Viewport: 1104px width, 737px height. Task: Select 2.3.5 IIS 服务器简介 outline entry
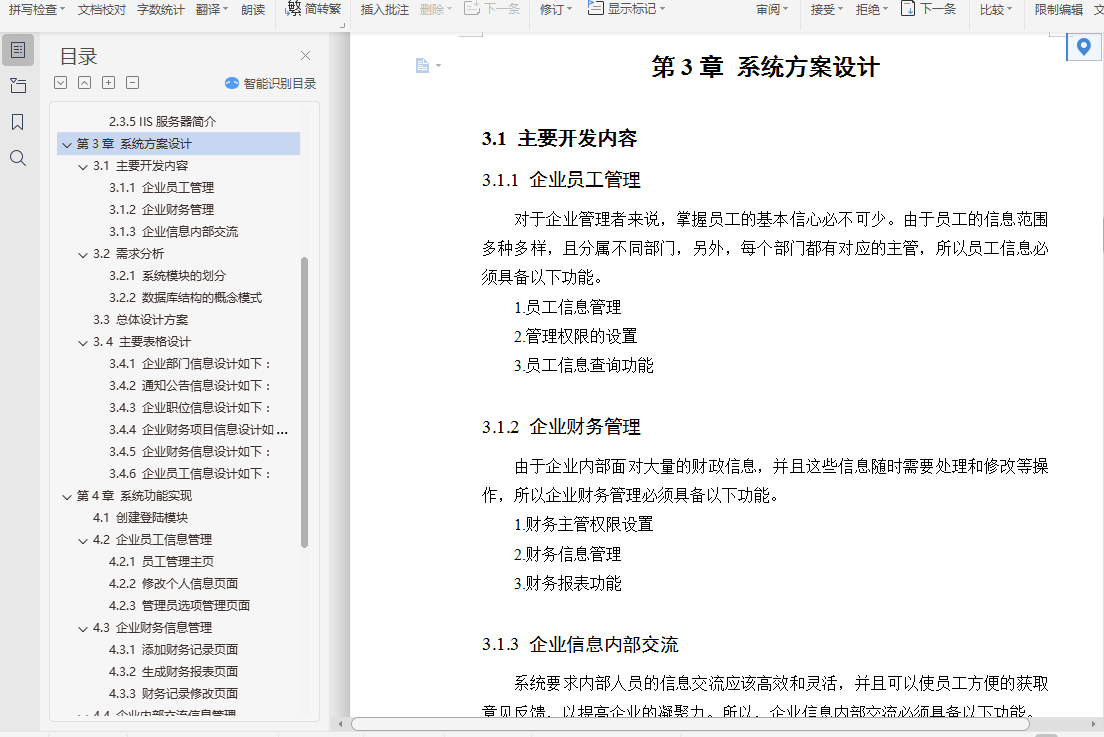163,122
